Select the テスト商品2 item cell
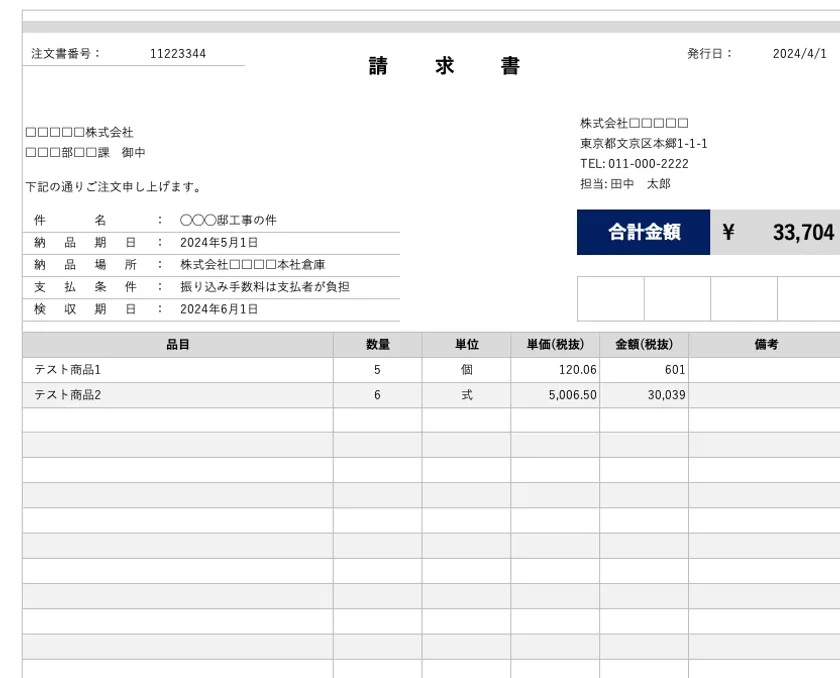840x678 pixels. [178, 395]
